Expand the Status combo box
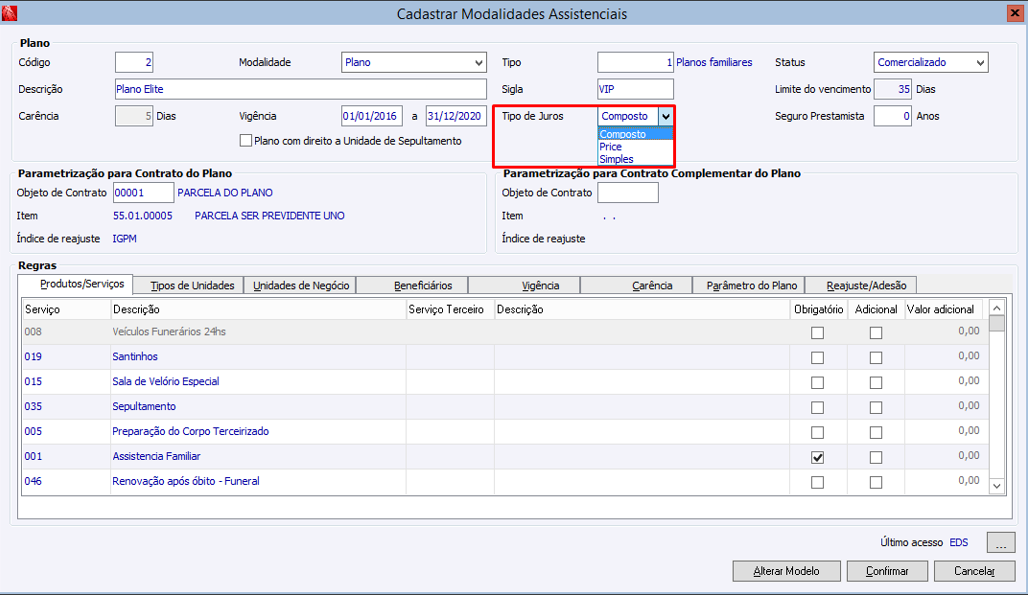The image size is (1028, 595). [979, 63]
